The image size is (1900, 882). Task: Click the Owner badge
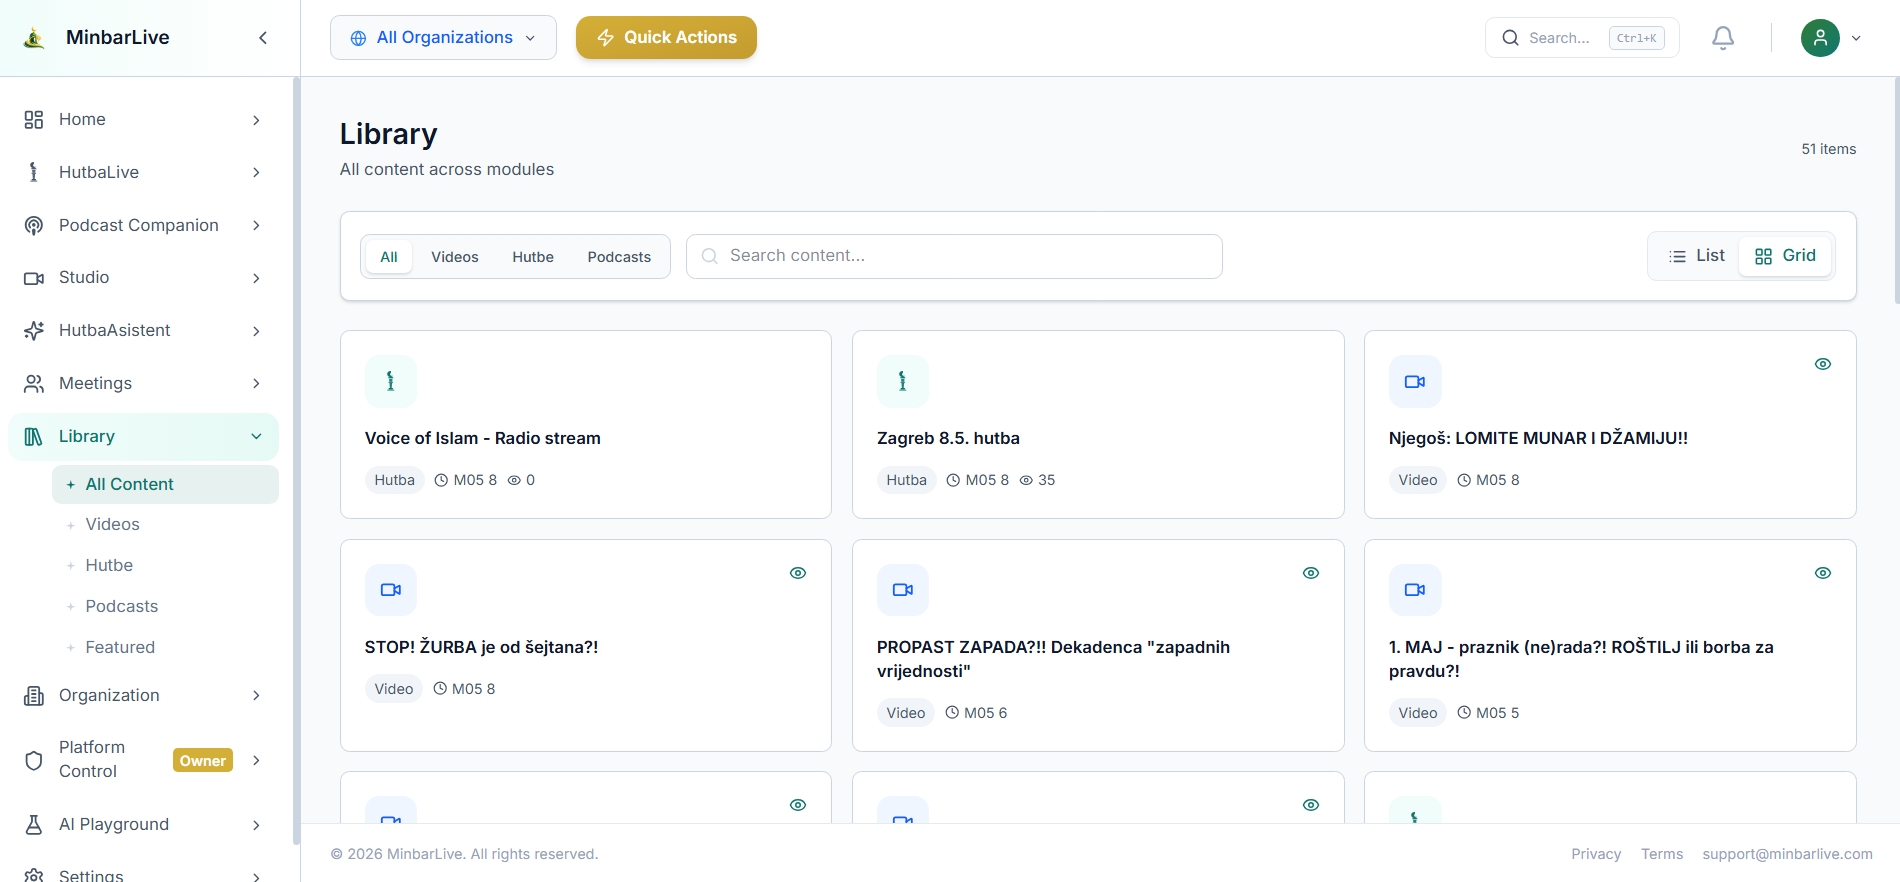(203, 761)
